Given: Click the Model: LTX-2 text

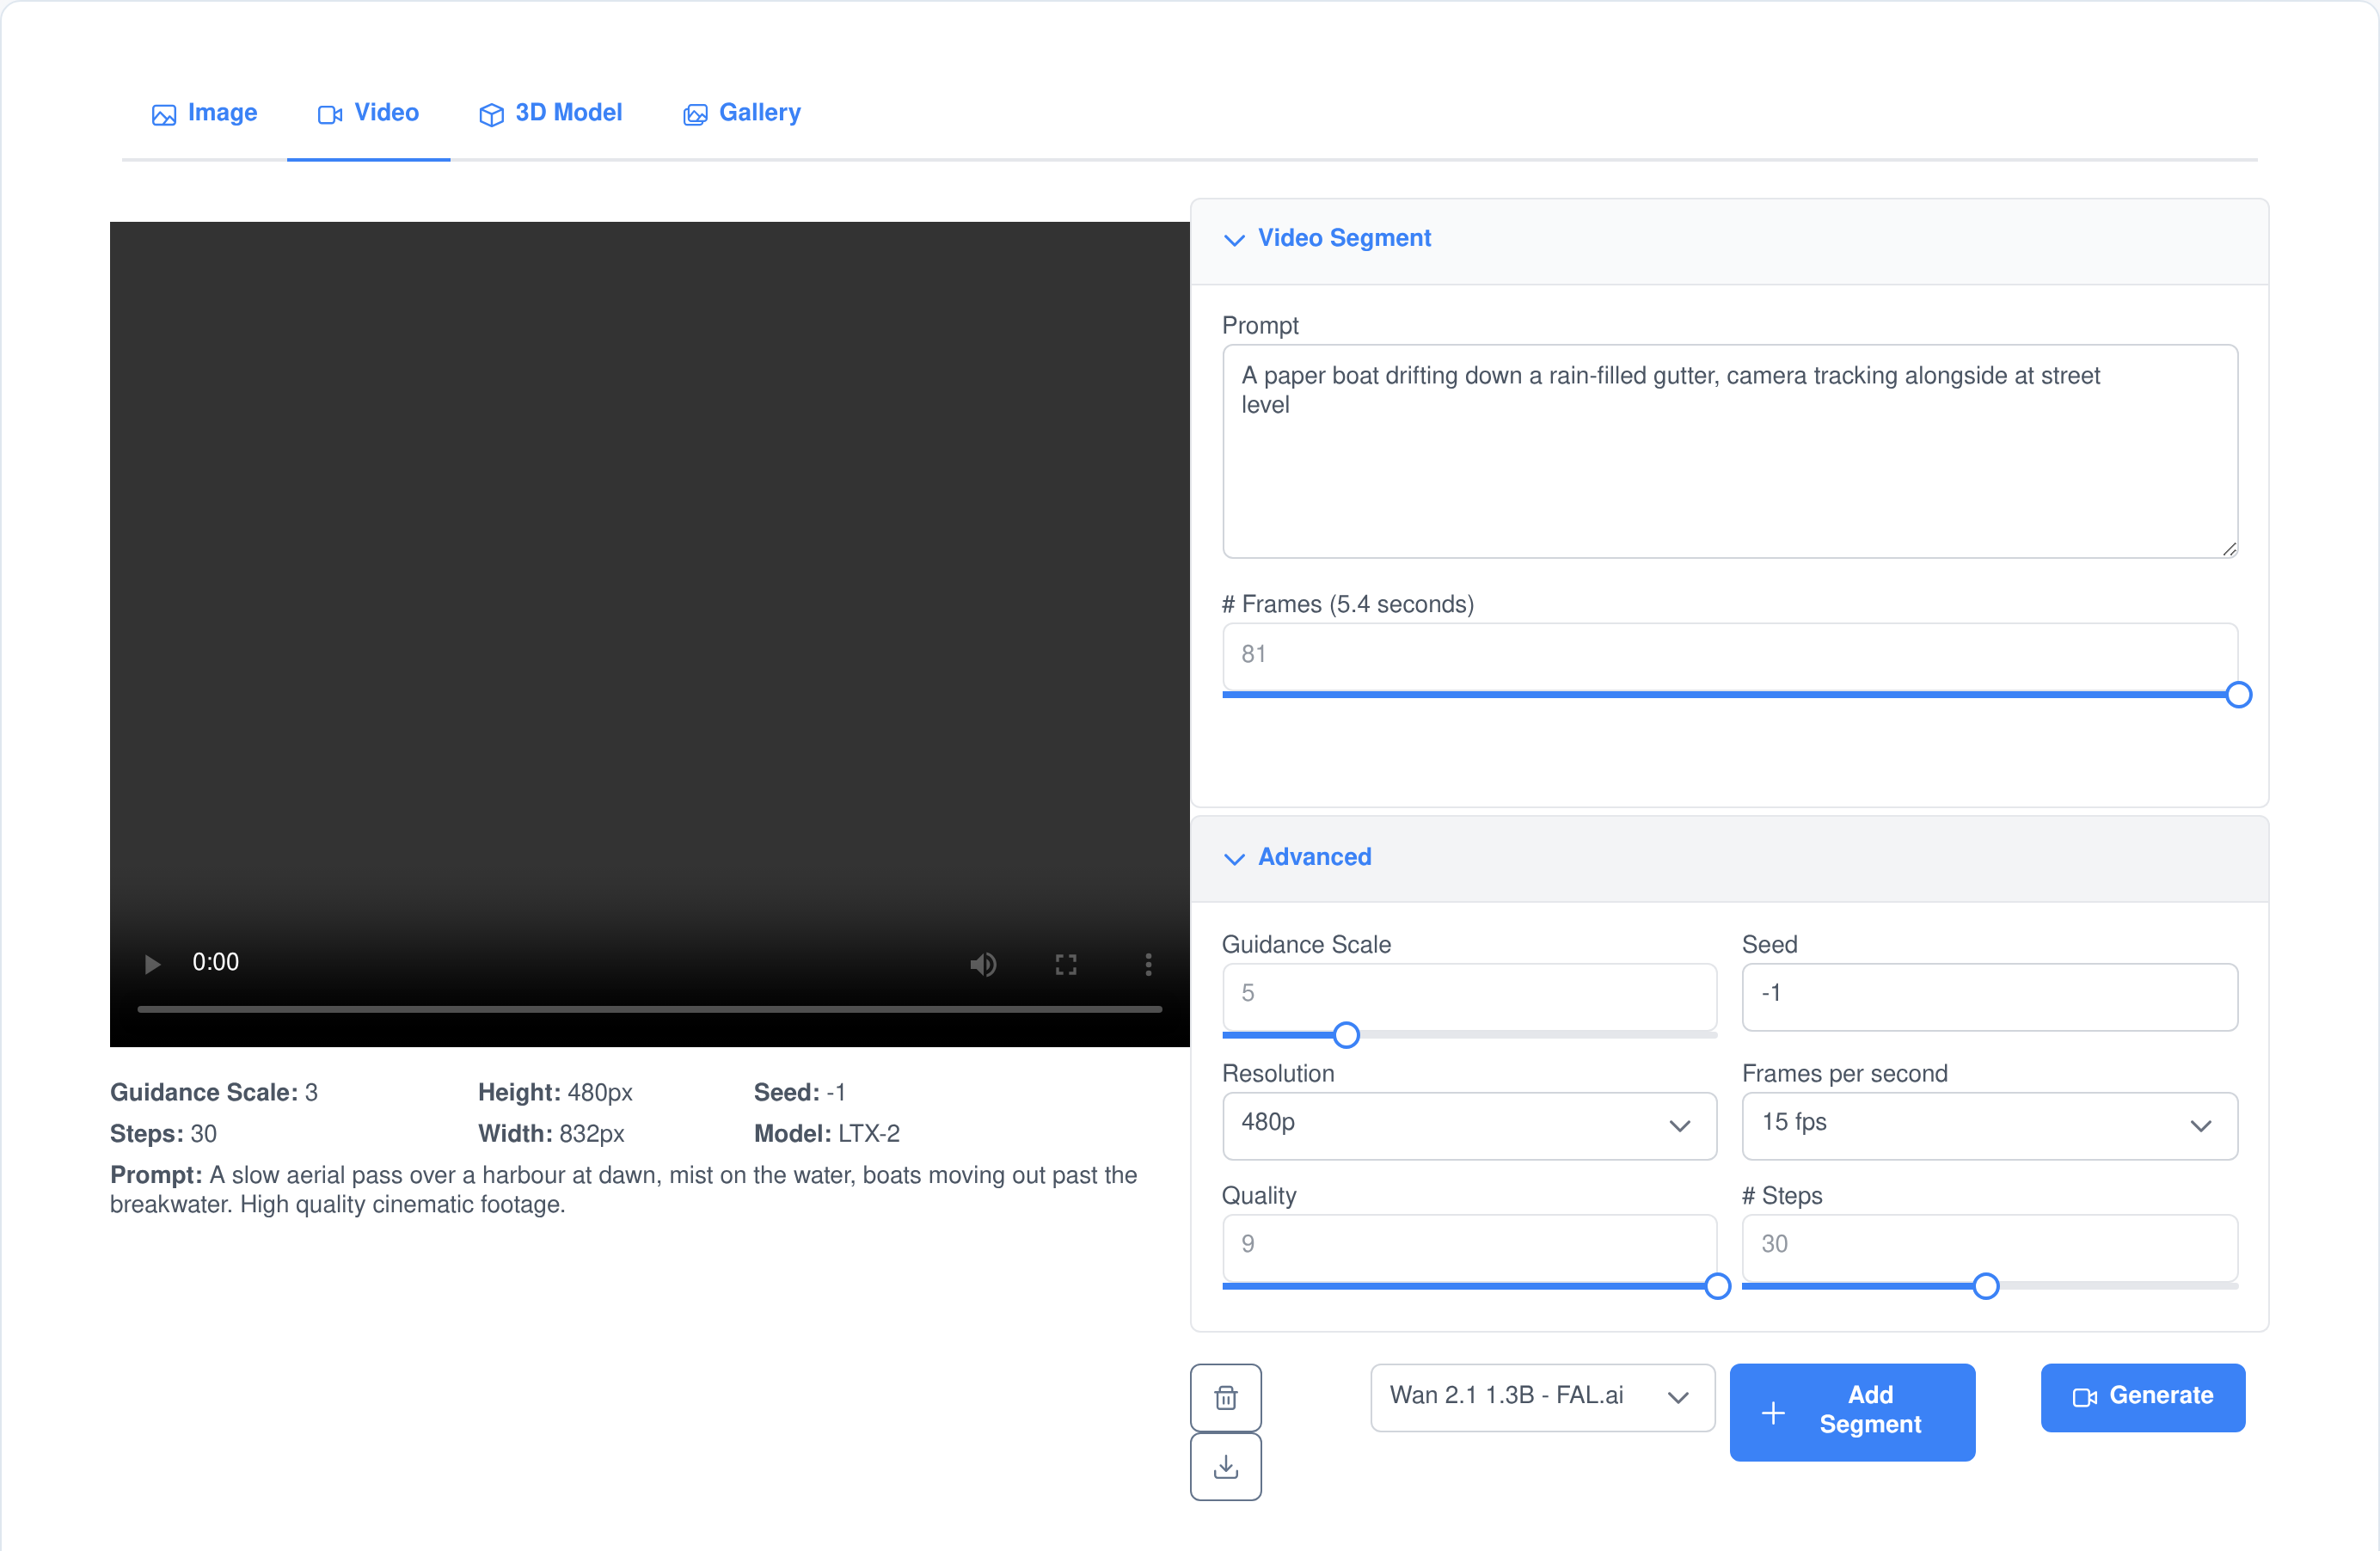Looking at the screenshot, I should (826, 1133).
